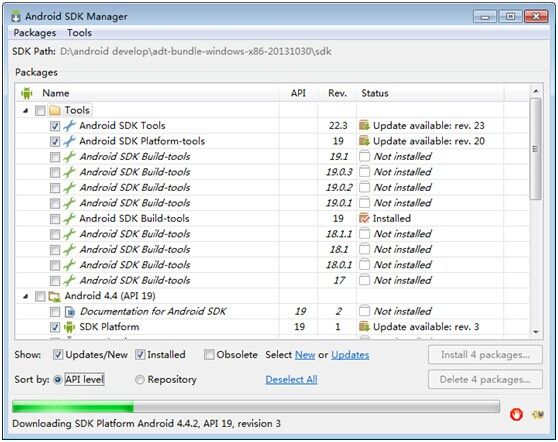This screenshot has height=442, width=558.
Task: Collapse the Tools folder group
Action: pyautogui.click(x=25, y=111)
